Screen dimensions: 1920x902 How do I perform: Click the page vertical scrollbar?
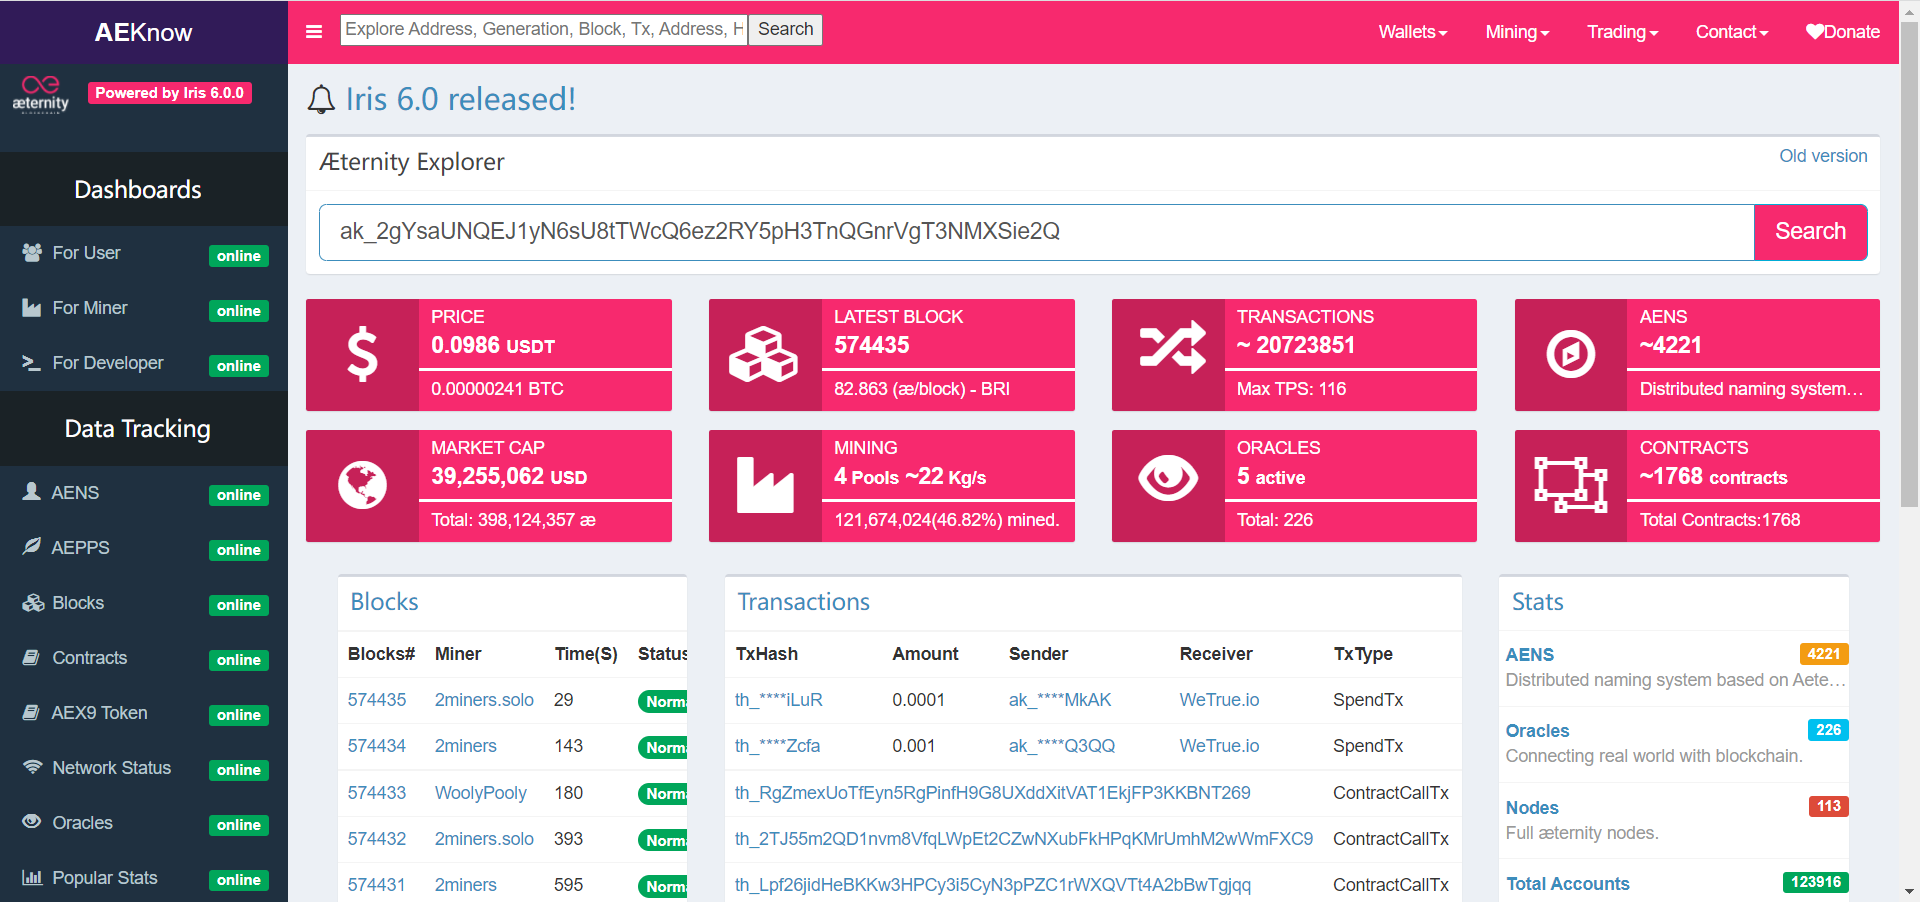1909,300
